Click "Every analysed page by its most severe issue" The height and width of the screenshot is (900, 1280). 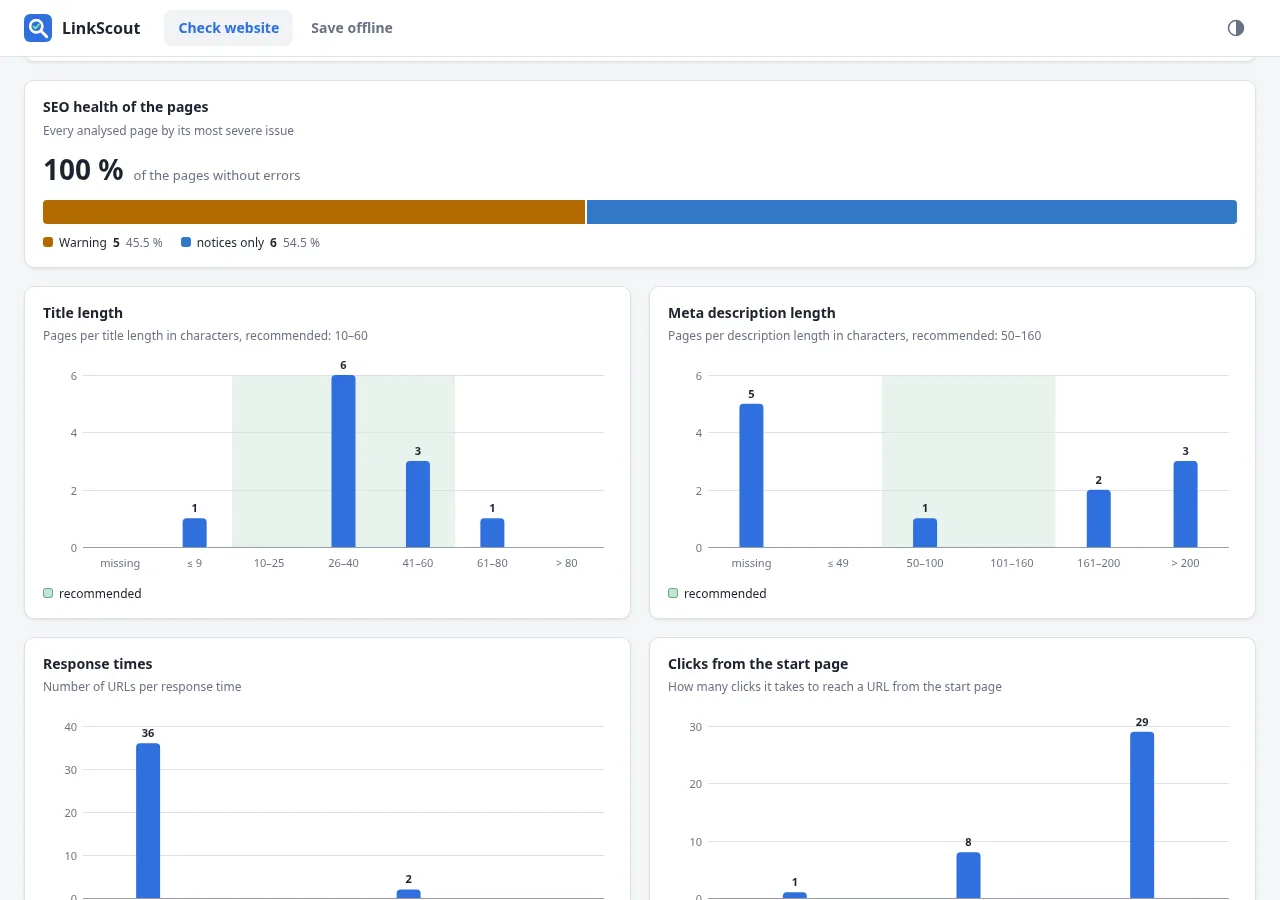pos(168,131)
